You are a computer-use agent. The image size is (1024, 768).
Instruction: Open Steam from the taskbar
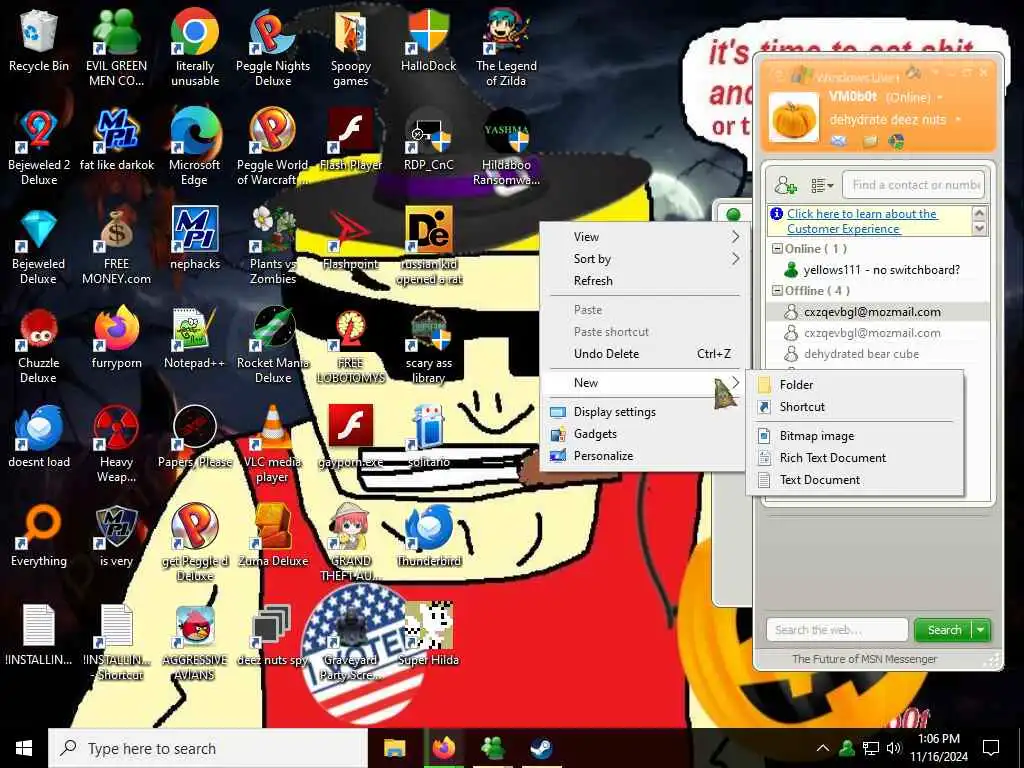coord(541,748)
